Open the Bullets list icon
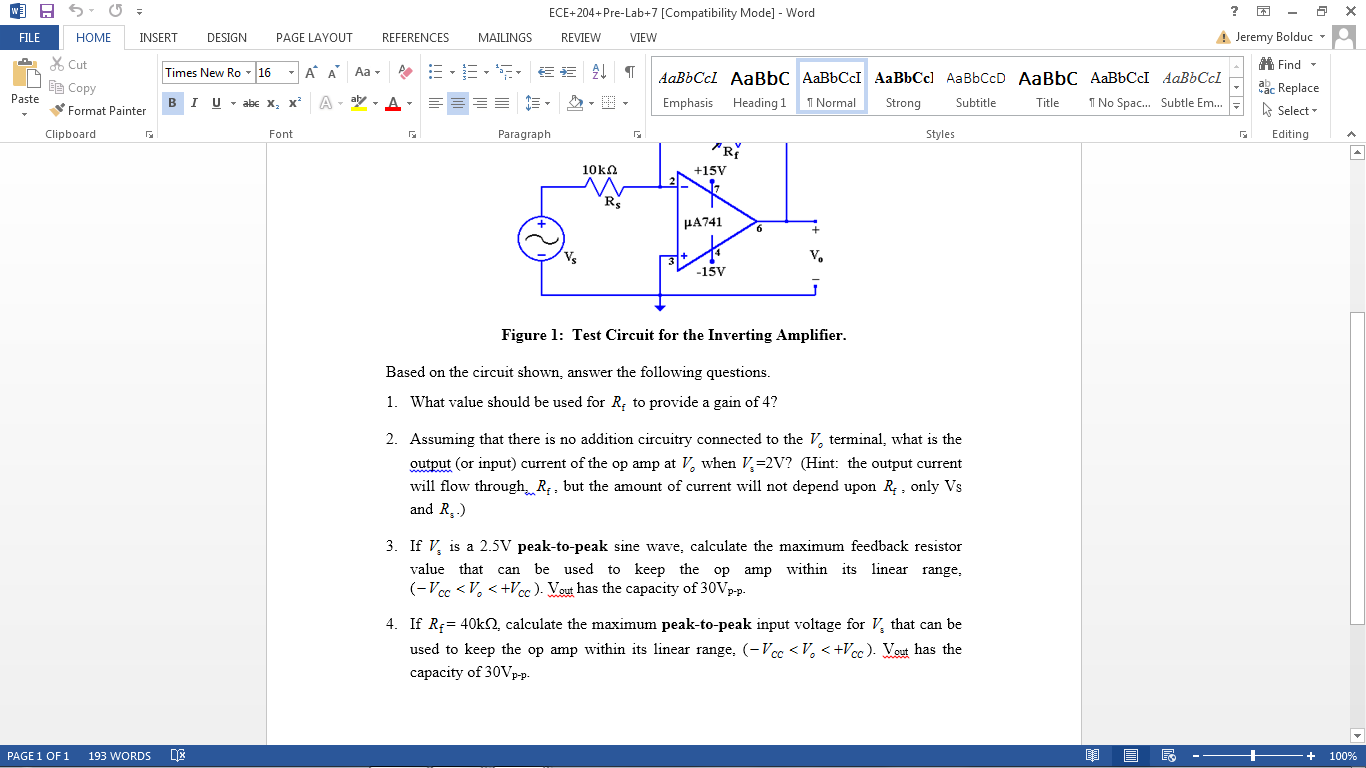Screen dimensions: 1366x768 pyautogui.click(x=436, y=72)
